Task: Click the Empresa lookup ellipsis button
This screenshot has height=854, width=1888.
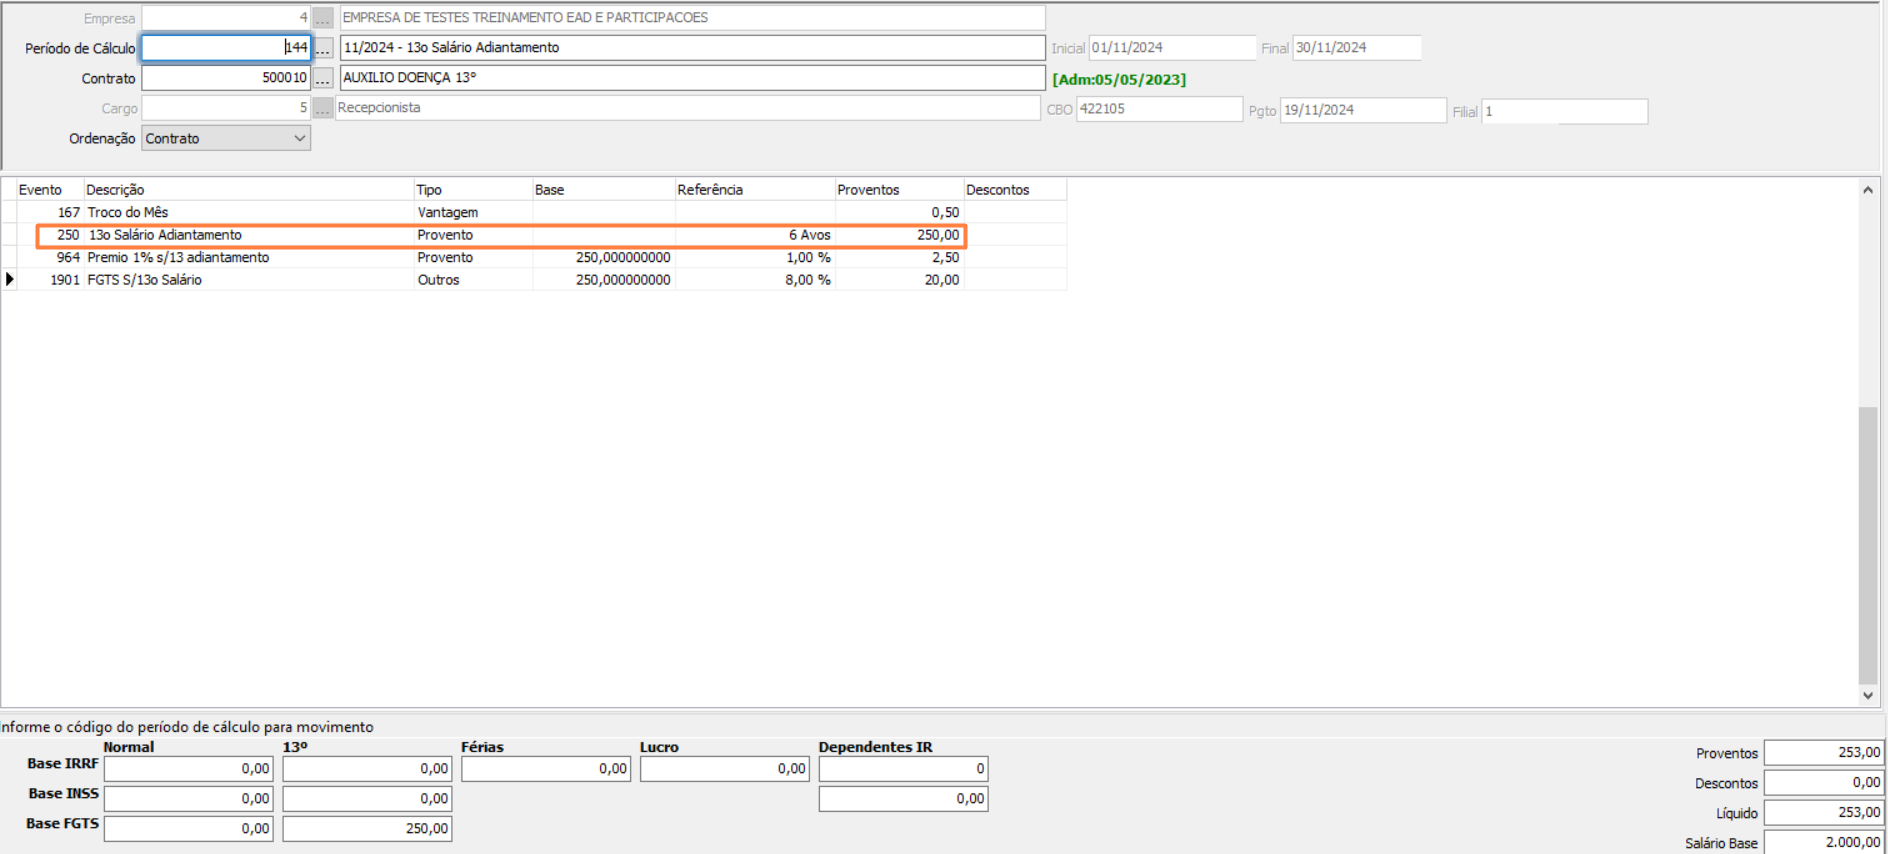Action: pyautogui.click(x=323, y=18)
